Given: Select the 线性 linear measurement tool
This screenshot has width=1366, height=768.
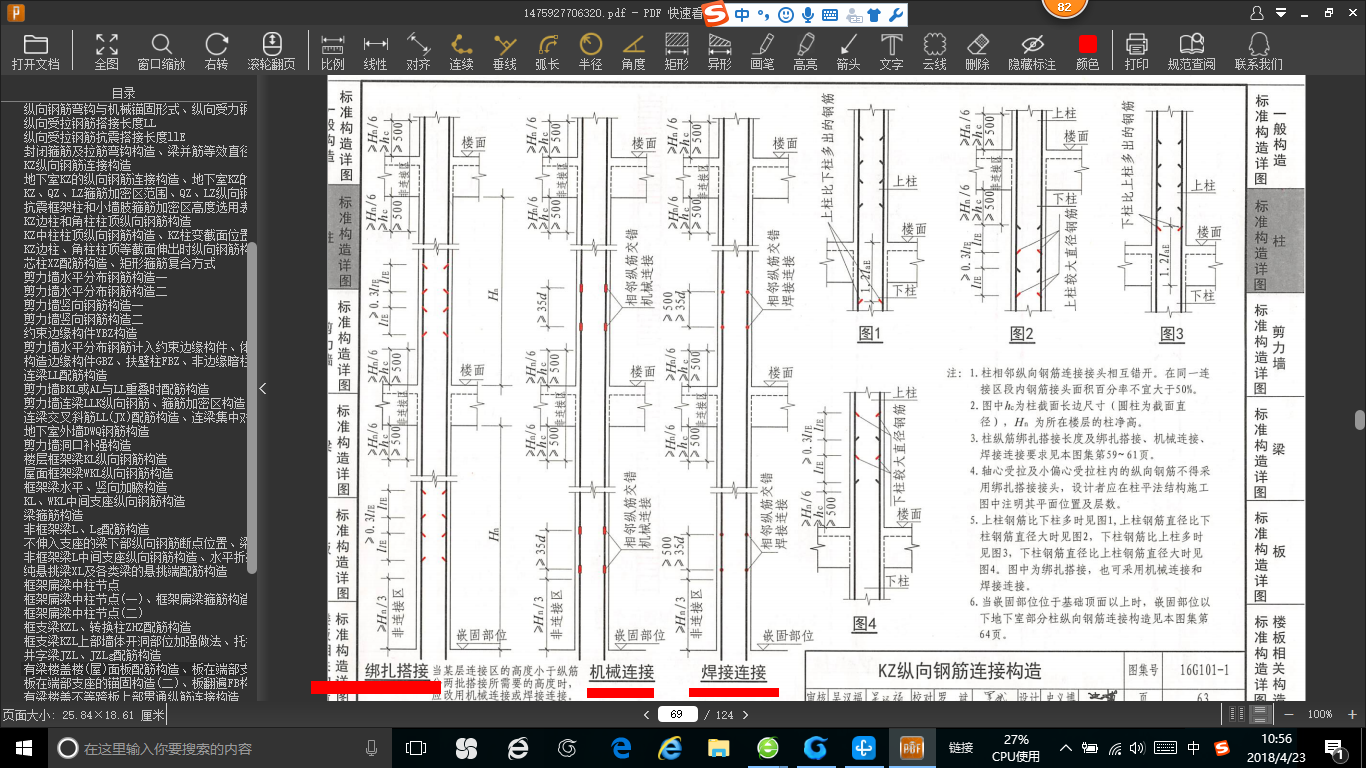Looking at the screenshot, I should (375, 51).
